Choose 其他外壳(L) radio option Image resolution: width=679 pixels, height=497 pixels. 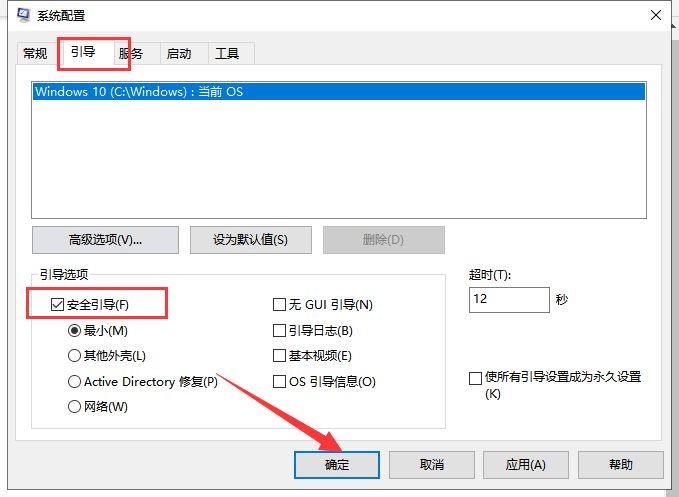click(x=74, y=356)
